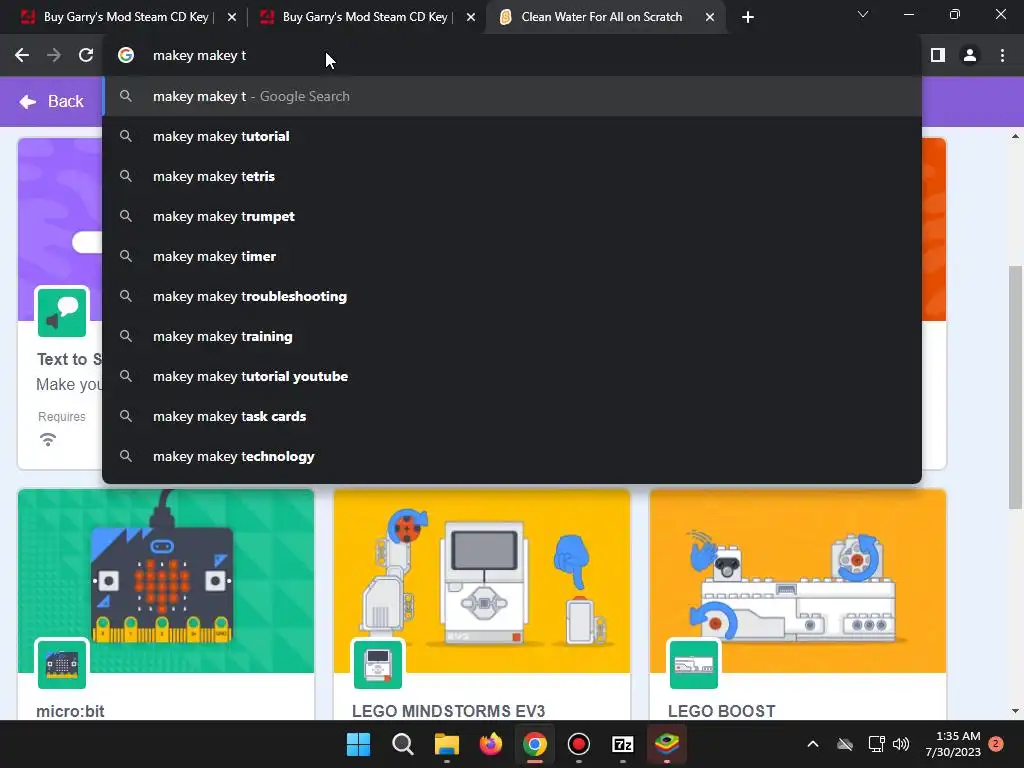Click the LEGO MINDSTORMS EV3 title
The image size is (1024, 768).
click(448, 711)
